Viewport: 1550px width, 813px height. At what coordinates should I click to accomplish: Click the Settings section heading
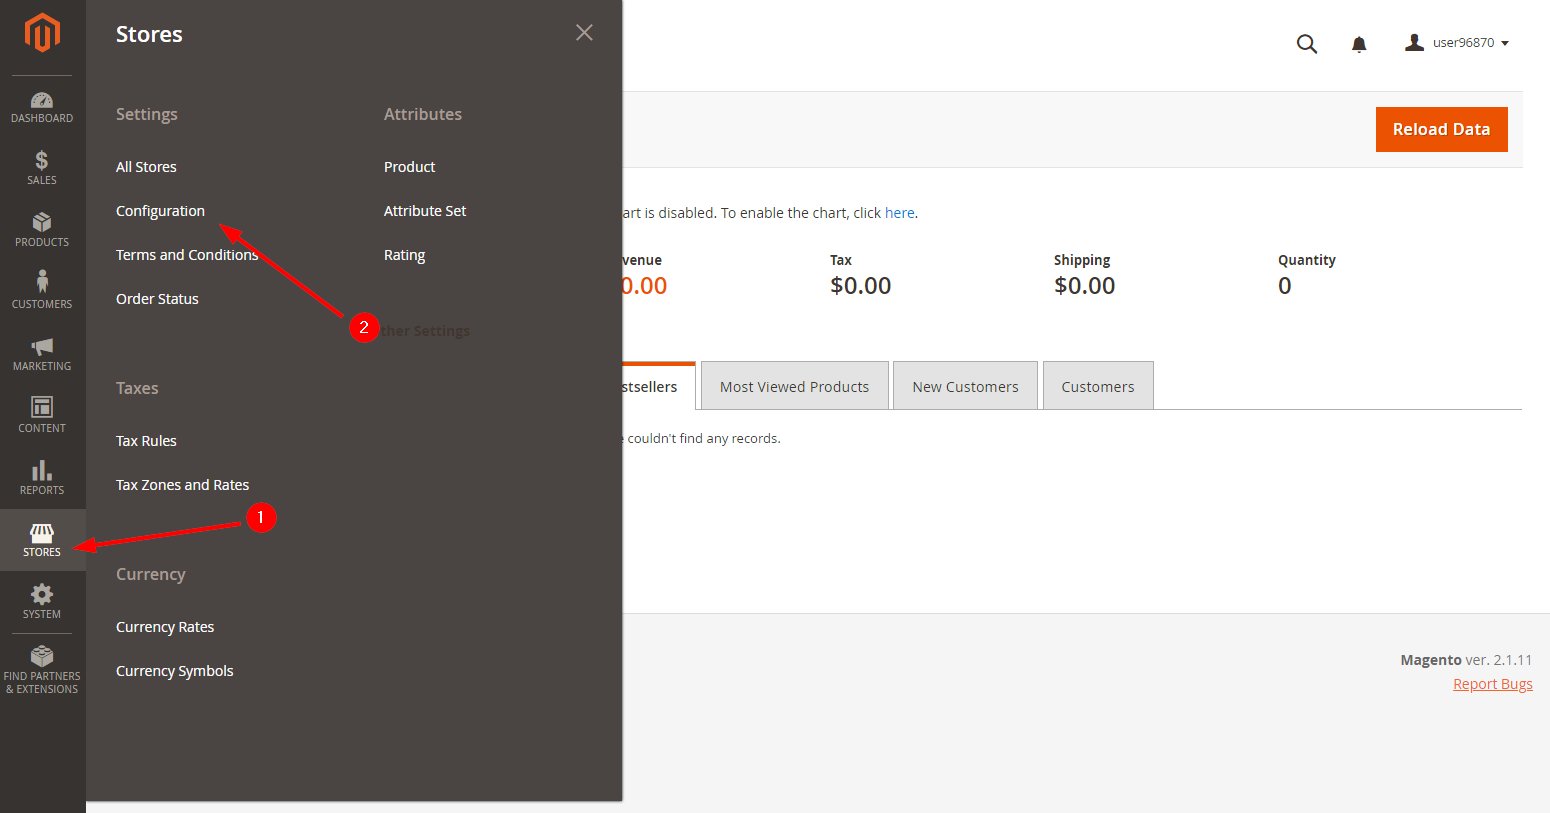[146, 114]
